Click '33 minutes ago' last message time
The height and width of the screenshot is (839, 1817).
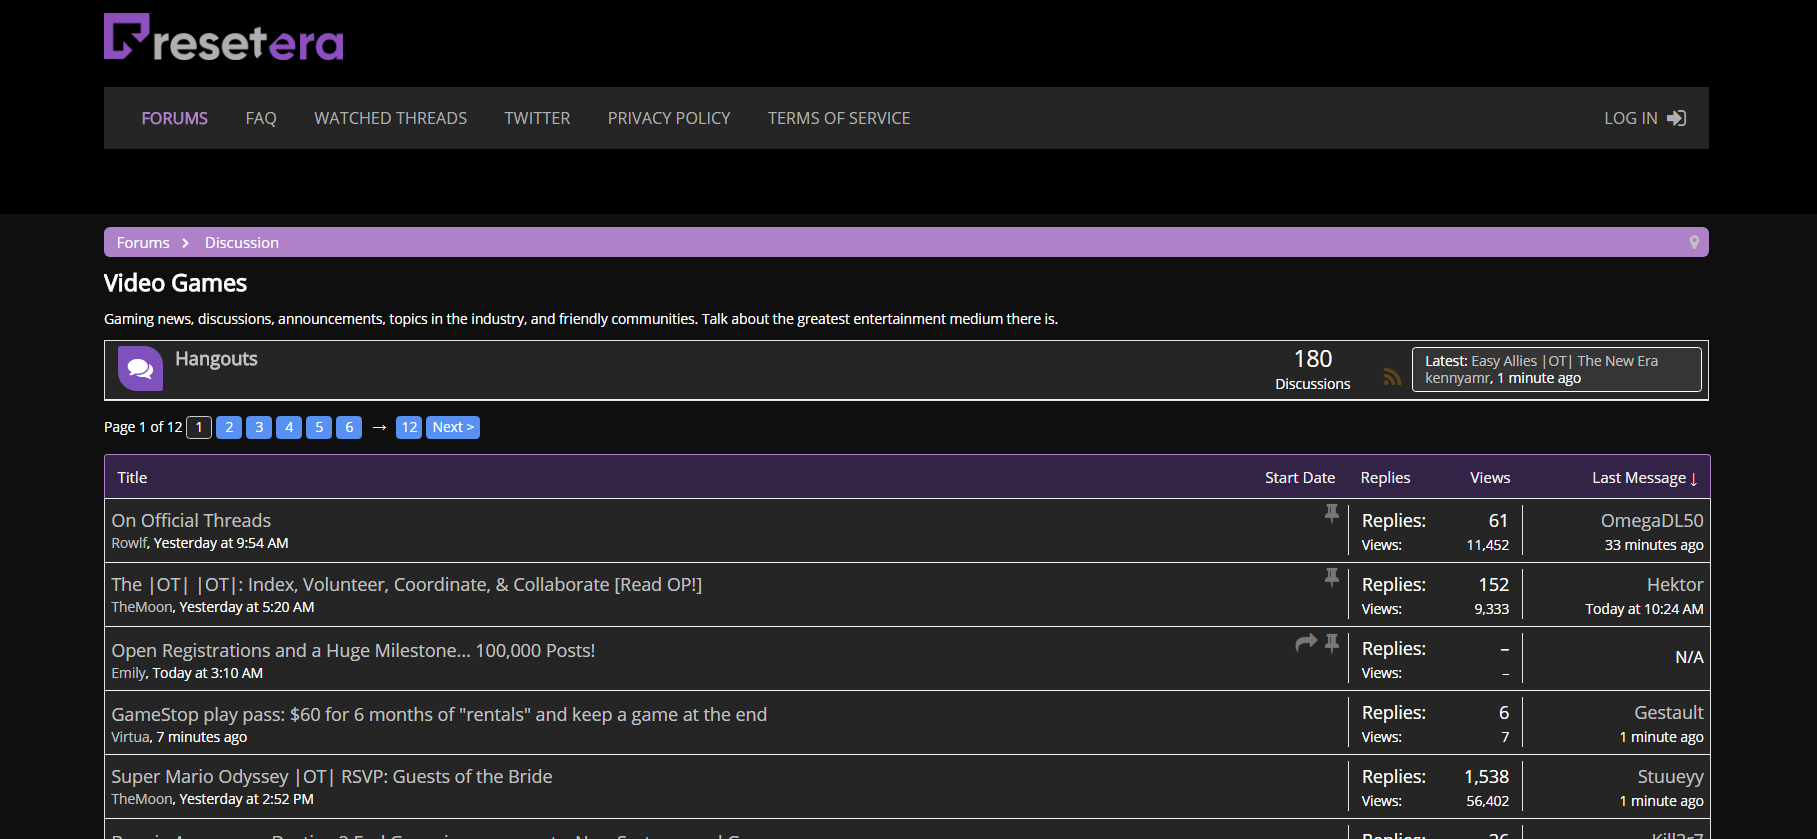[x=1654, y=545]
